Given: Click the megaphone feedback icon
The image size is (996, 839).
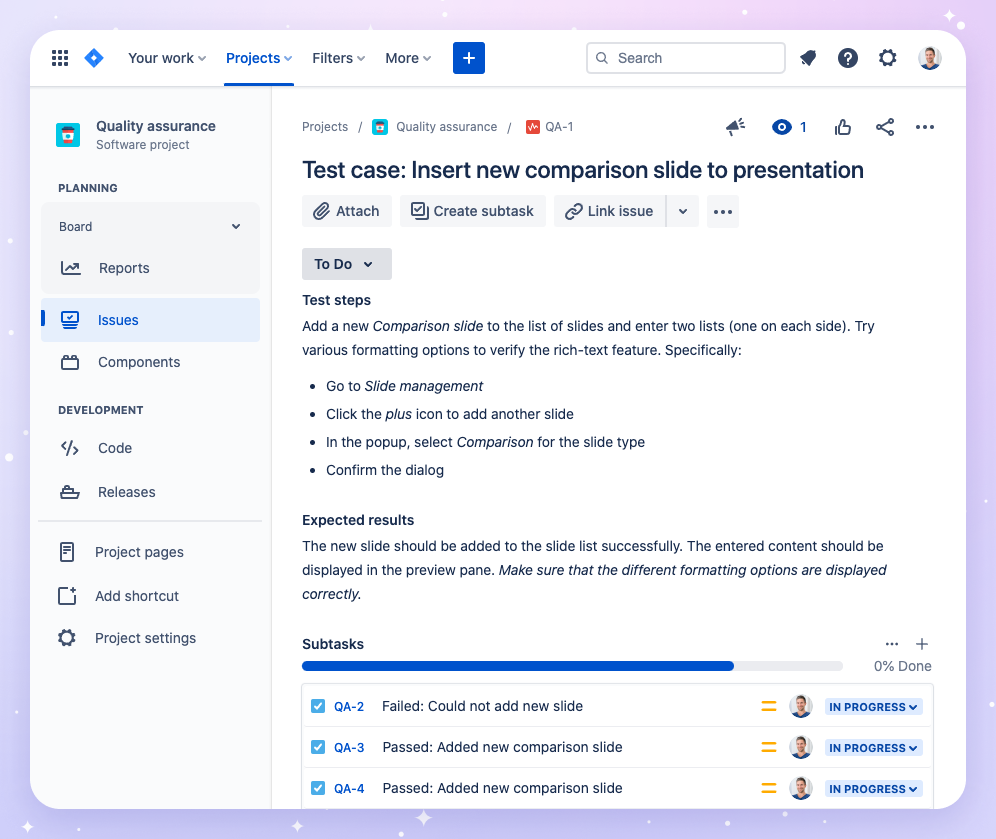Looking at the screenshot, I should (736, 127).
